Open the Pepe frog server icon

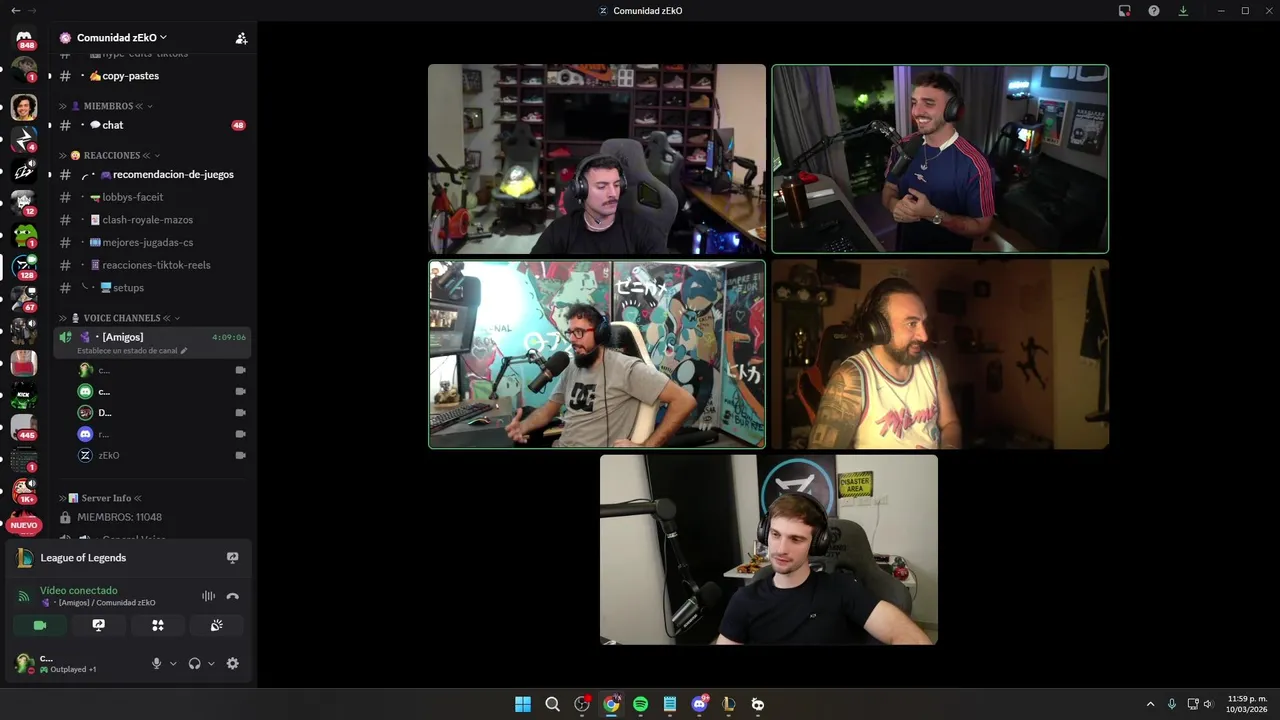tap(24, 236)
